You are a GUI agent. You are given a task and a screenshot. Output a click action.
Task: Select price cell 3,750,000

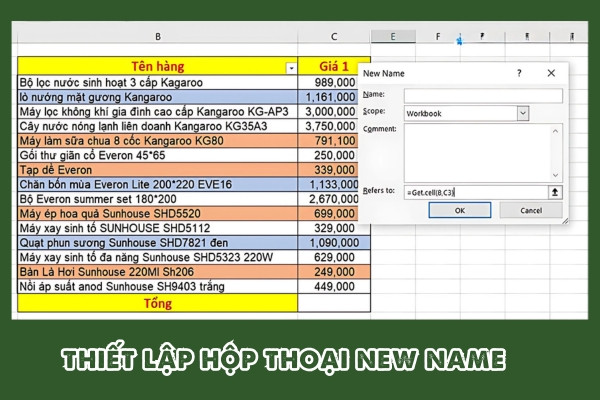[x=328, y=126]
